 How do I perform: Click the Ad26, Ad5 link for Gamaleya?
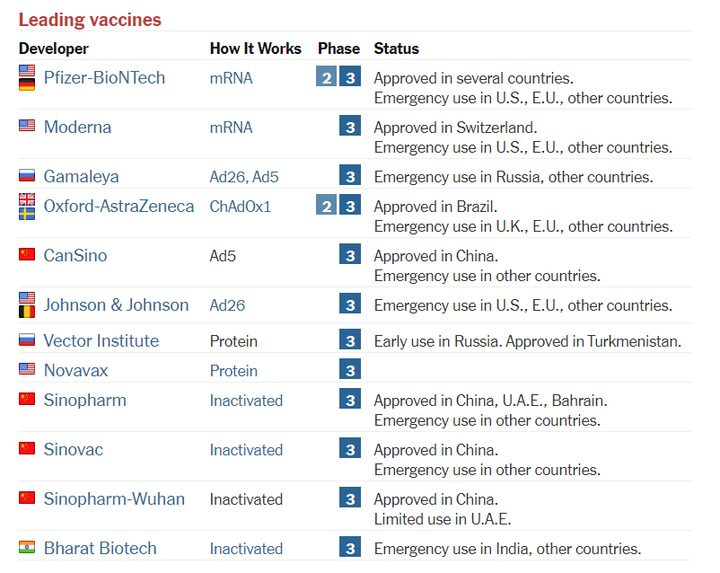pyautogui.click(x=244, y=177)
